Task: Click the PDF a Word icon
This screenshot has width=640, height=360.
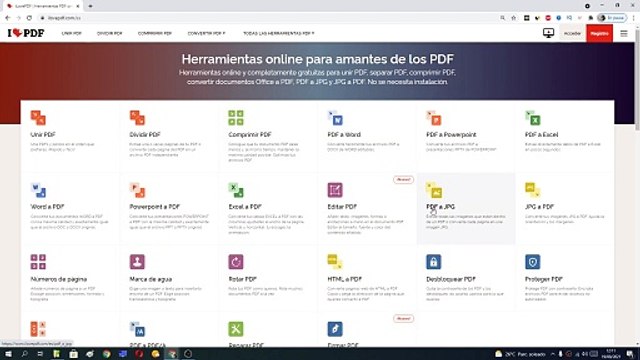Action: tap(335, 118)
